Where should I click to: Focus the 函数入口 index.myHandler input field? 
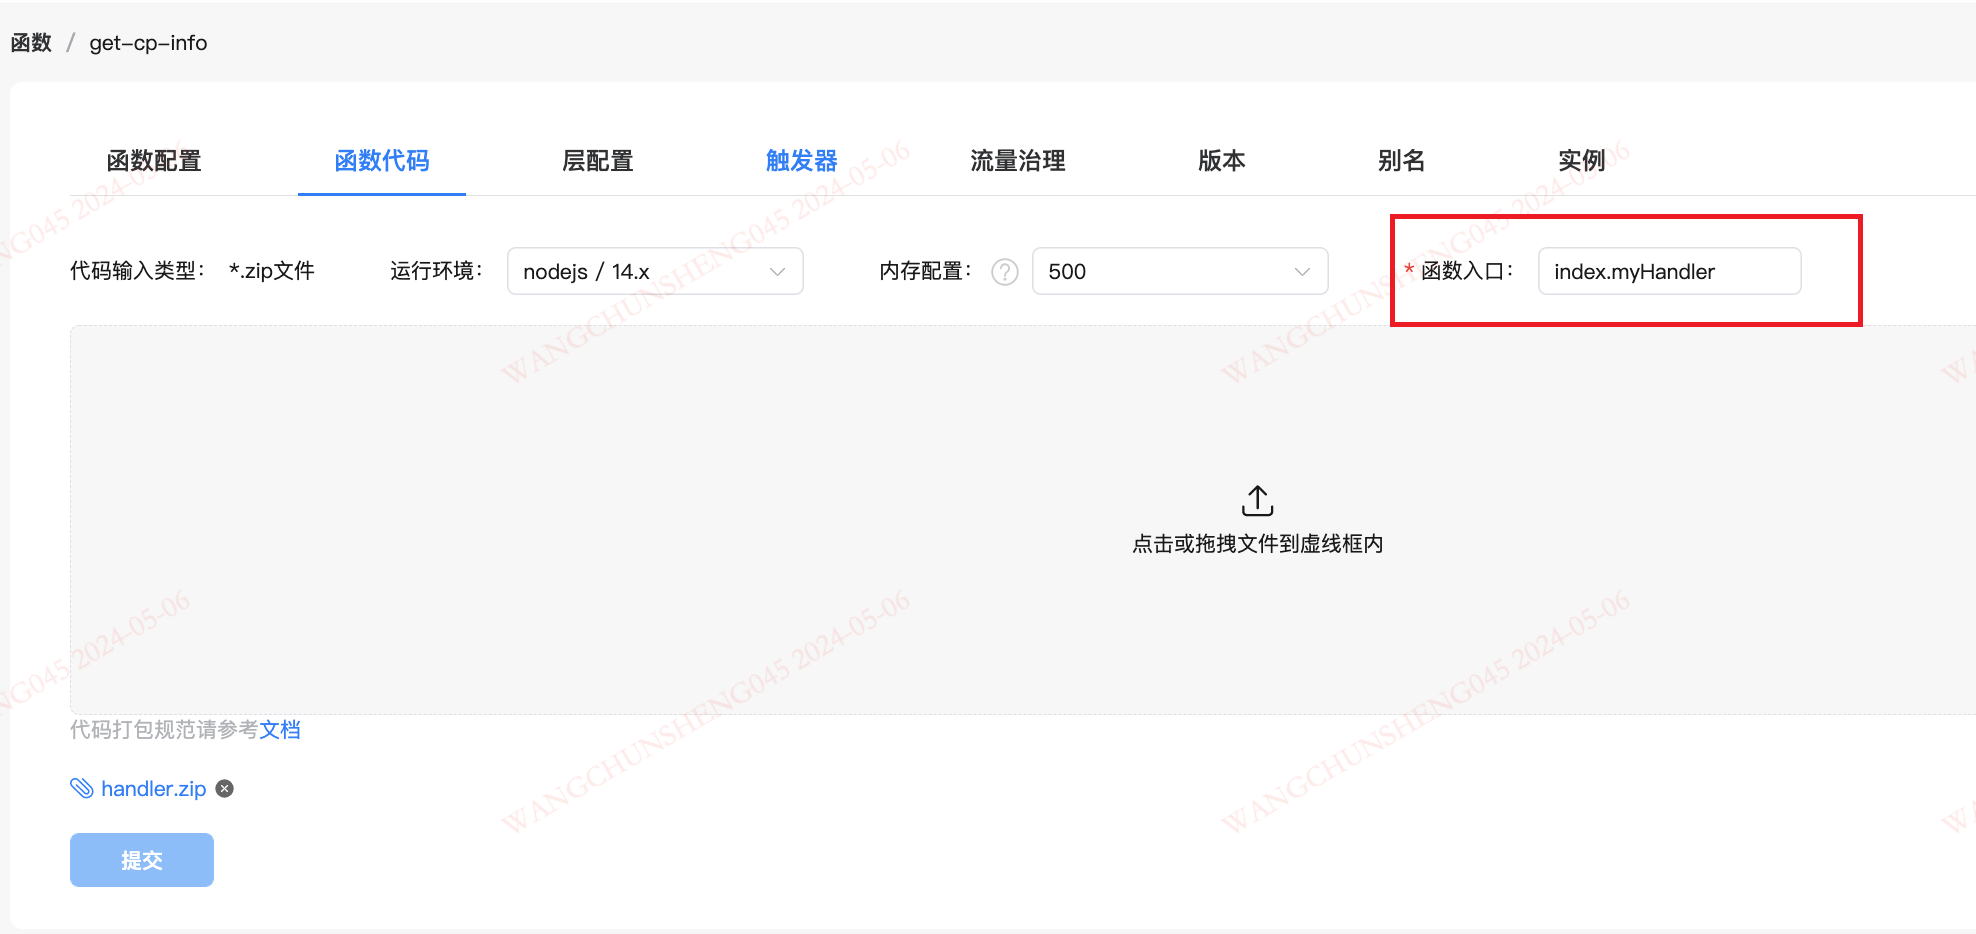click(1669, 271)
